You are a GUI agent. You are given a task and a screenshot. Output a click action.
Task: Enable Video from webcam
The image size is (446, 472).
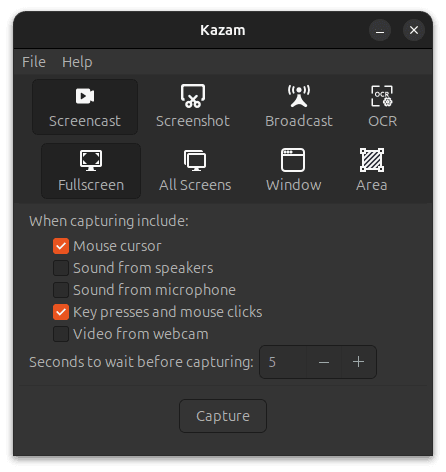click(61, 334)
